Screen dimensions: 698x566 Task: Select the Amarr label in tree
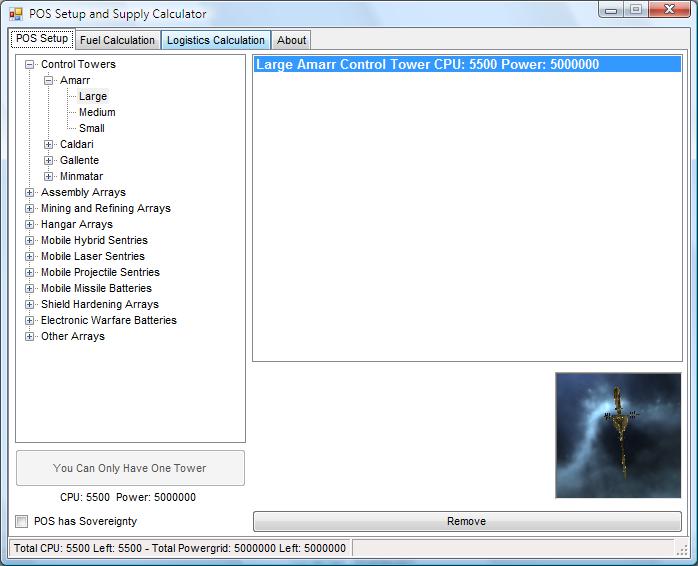[75, 80]
